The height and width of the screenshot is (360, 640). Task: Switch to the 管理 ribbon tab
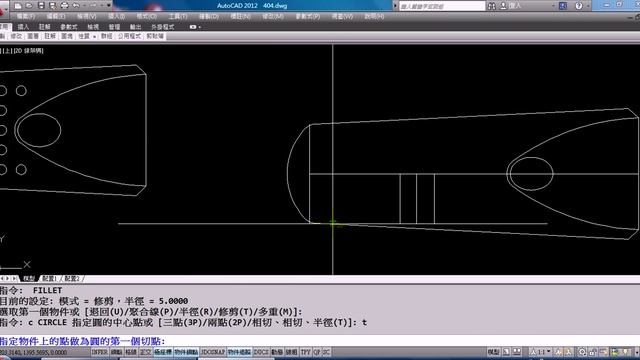tap(114, 27)
